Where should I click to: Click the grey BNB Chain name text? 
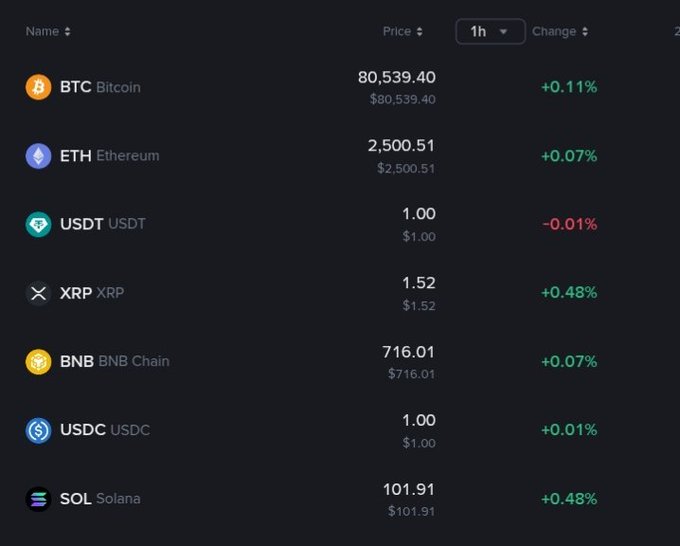(134, 361)
